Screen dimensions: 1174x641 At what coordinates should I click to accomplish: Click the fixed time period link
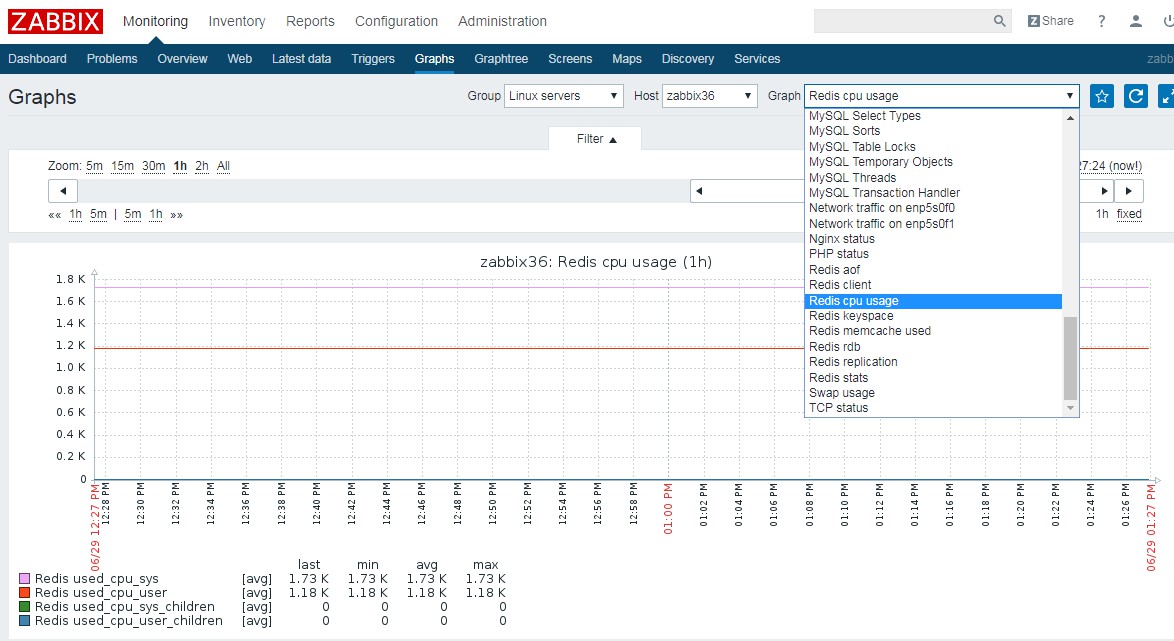tap(1129, 214)
